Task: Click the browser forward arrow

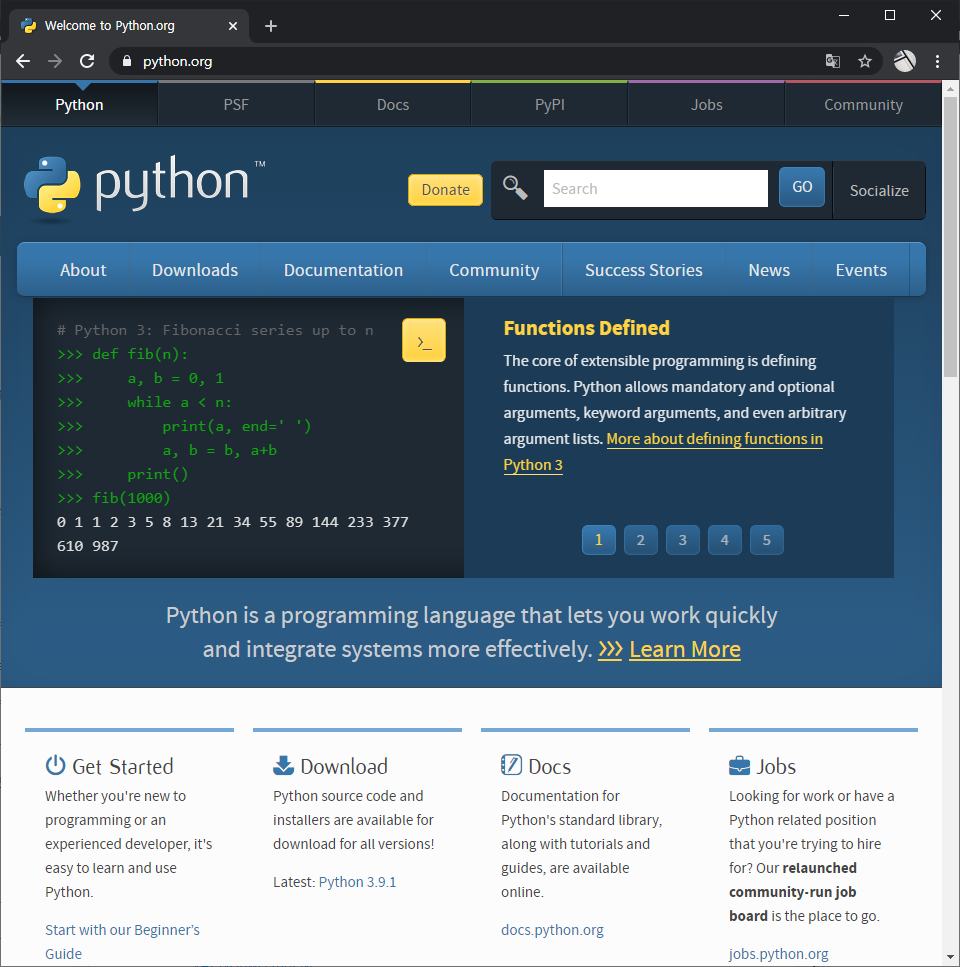Action: 55,61
